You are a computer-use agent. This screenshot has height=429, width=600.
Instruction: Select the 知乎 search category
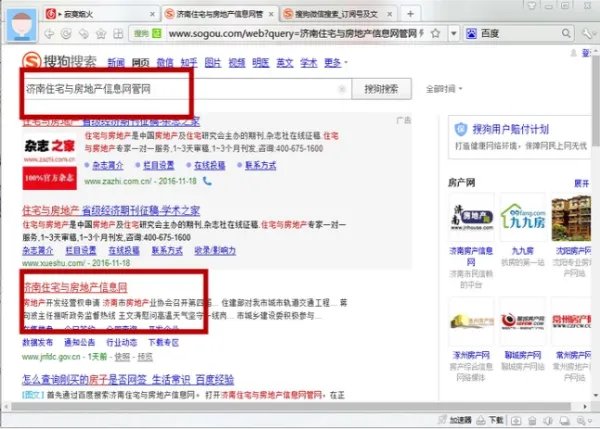click(189, 63)
